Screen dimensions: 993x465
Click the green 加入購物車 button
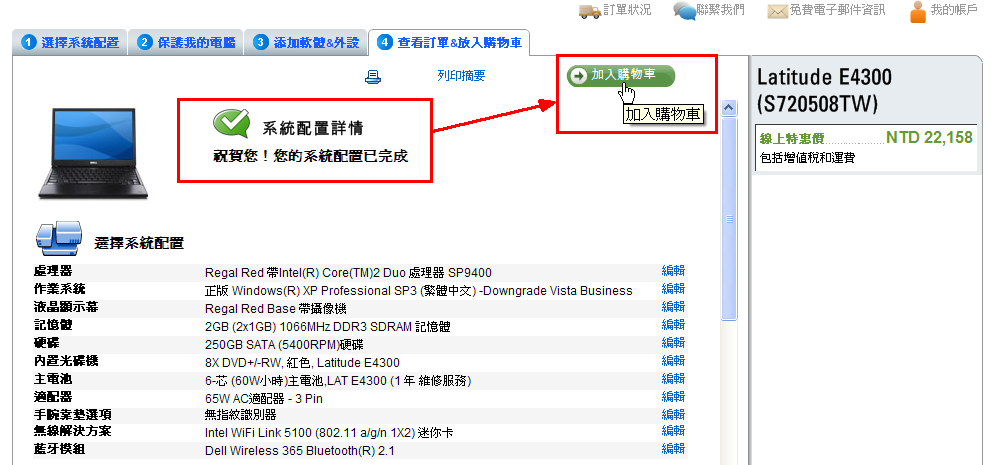click(621, 75)
